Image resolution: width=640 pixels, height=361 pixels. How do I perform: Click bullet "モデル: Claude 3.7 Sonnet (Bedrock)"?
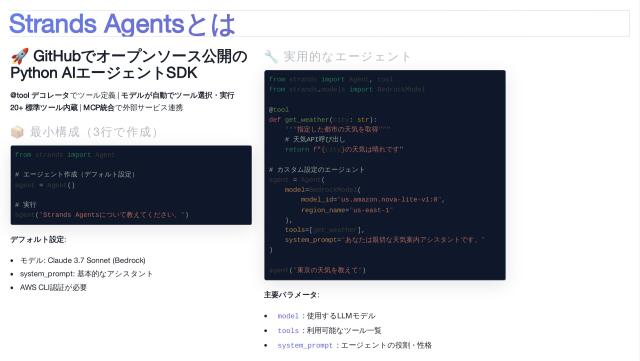click(82, 261)
